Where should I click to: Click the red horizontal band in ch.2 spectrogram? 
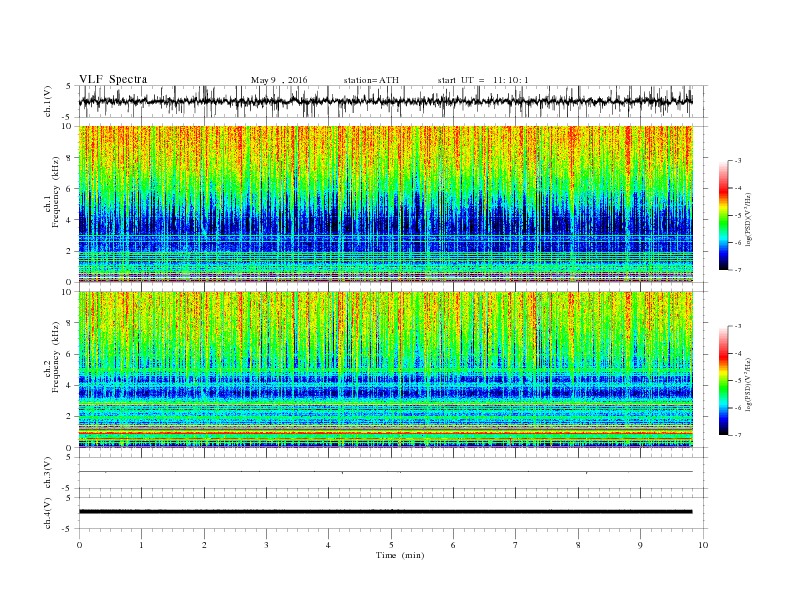tap(385, 433)
